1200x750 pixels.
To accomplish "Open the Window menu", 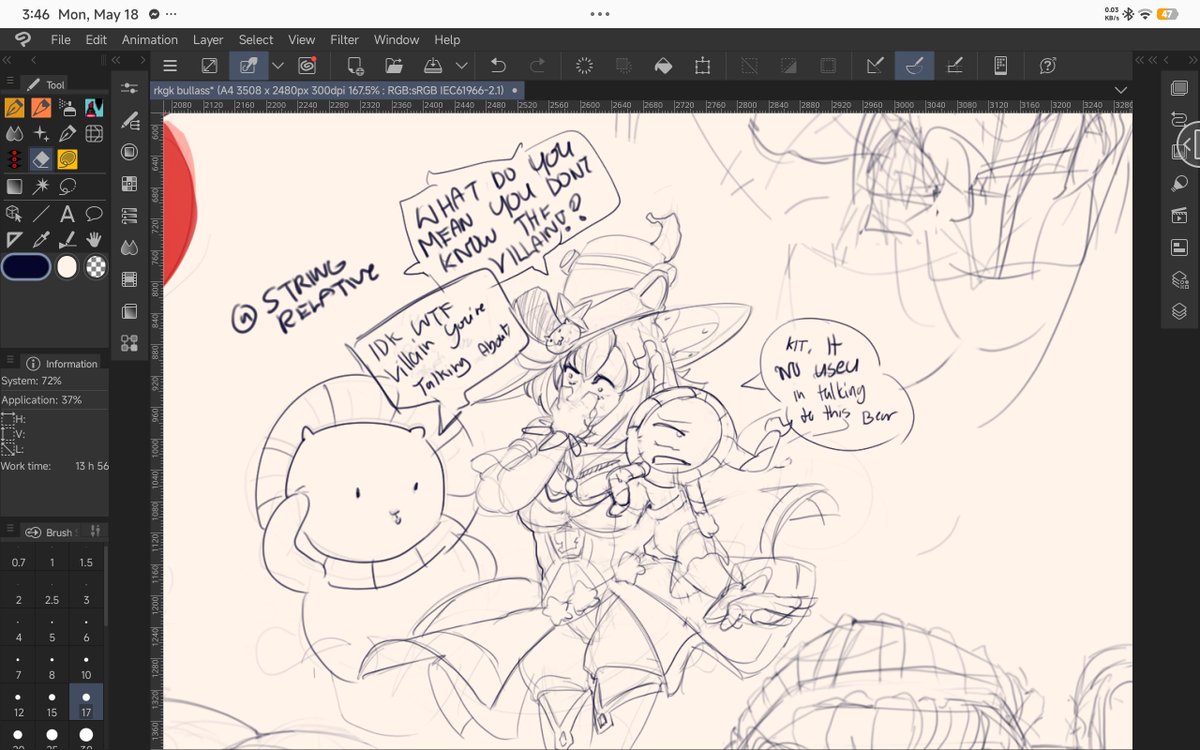I will tap(396, 40).
